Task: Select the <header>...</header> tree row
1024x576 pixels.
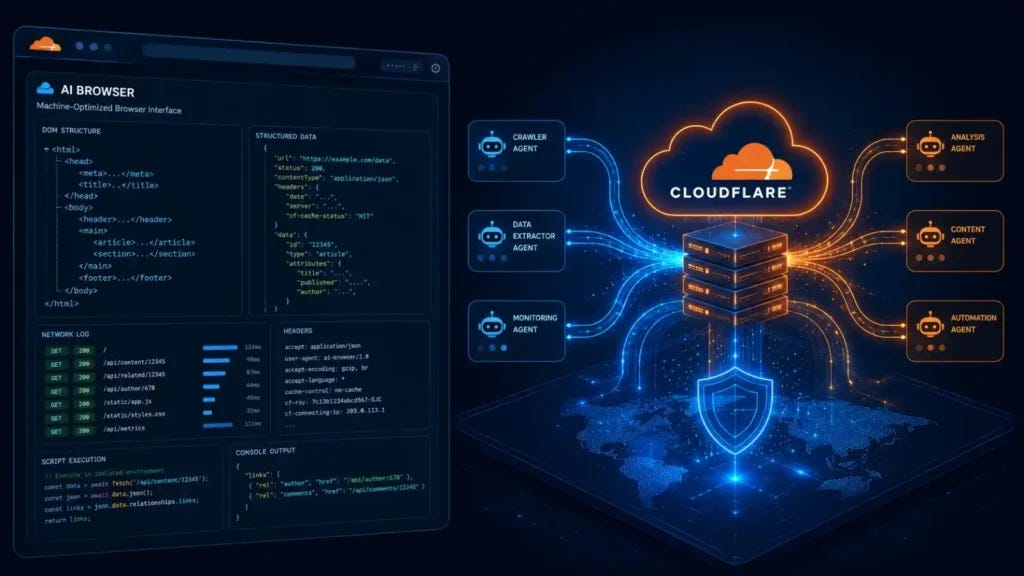Action: click(x=125, y=219)
